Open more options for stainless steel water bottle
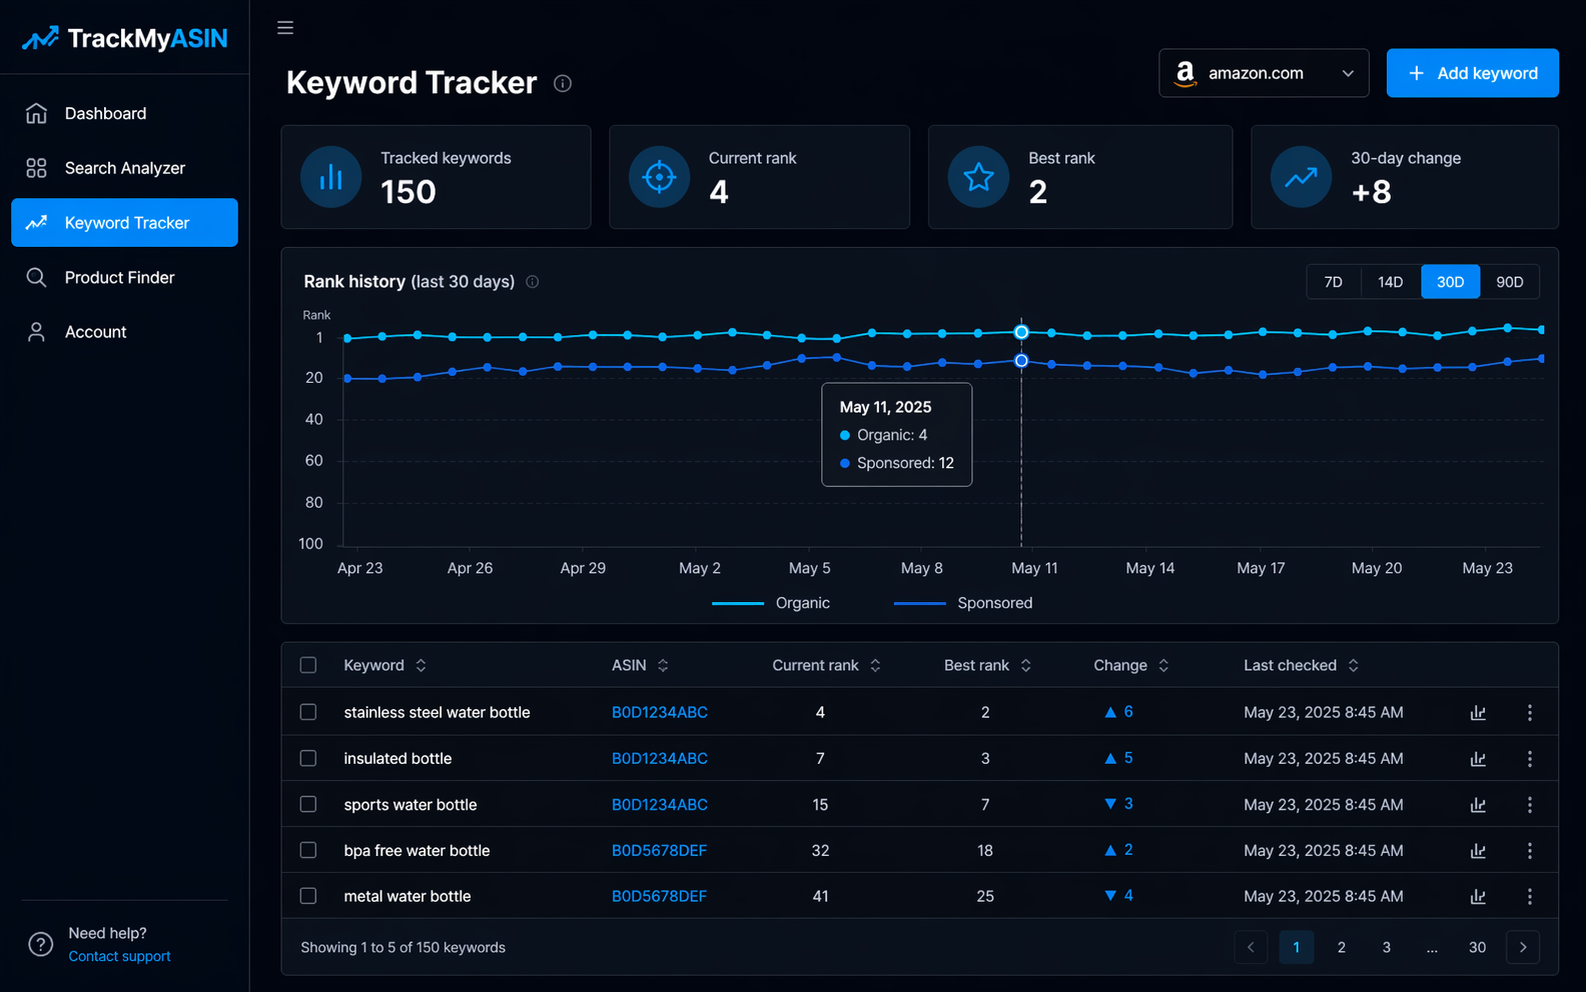 pyautogui.click(x=1530, y=713)
